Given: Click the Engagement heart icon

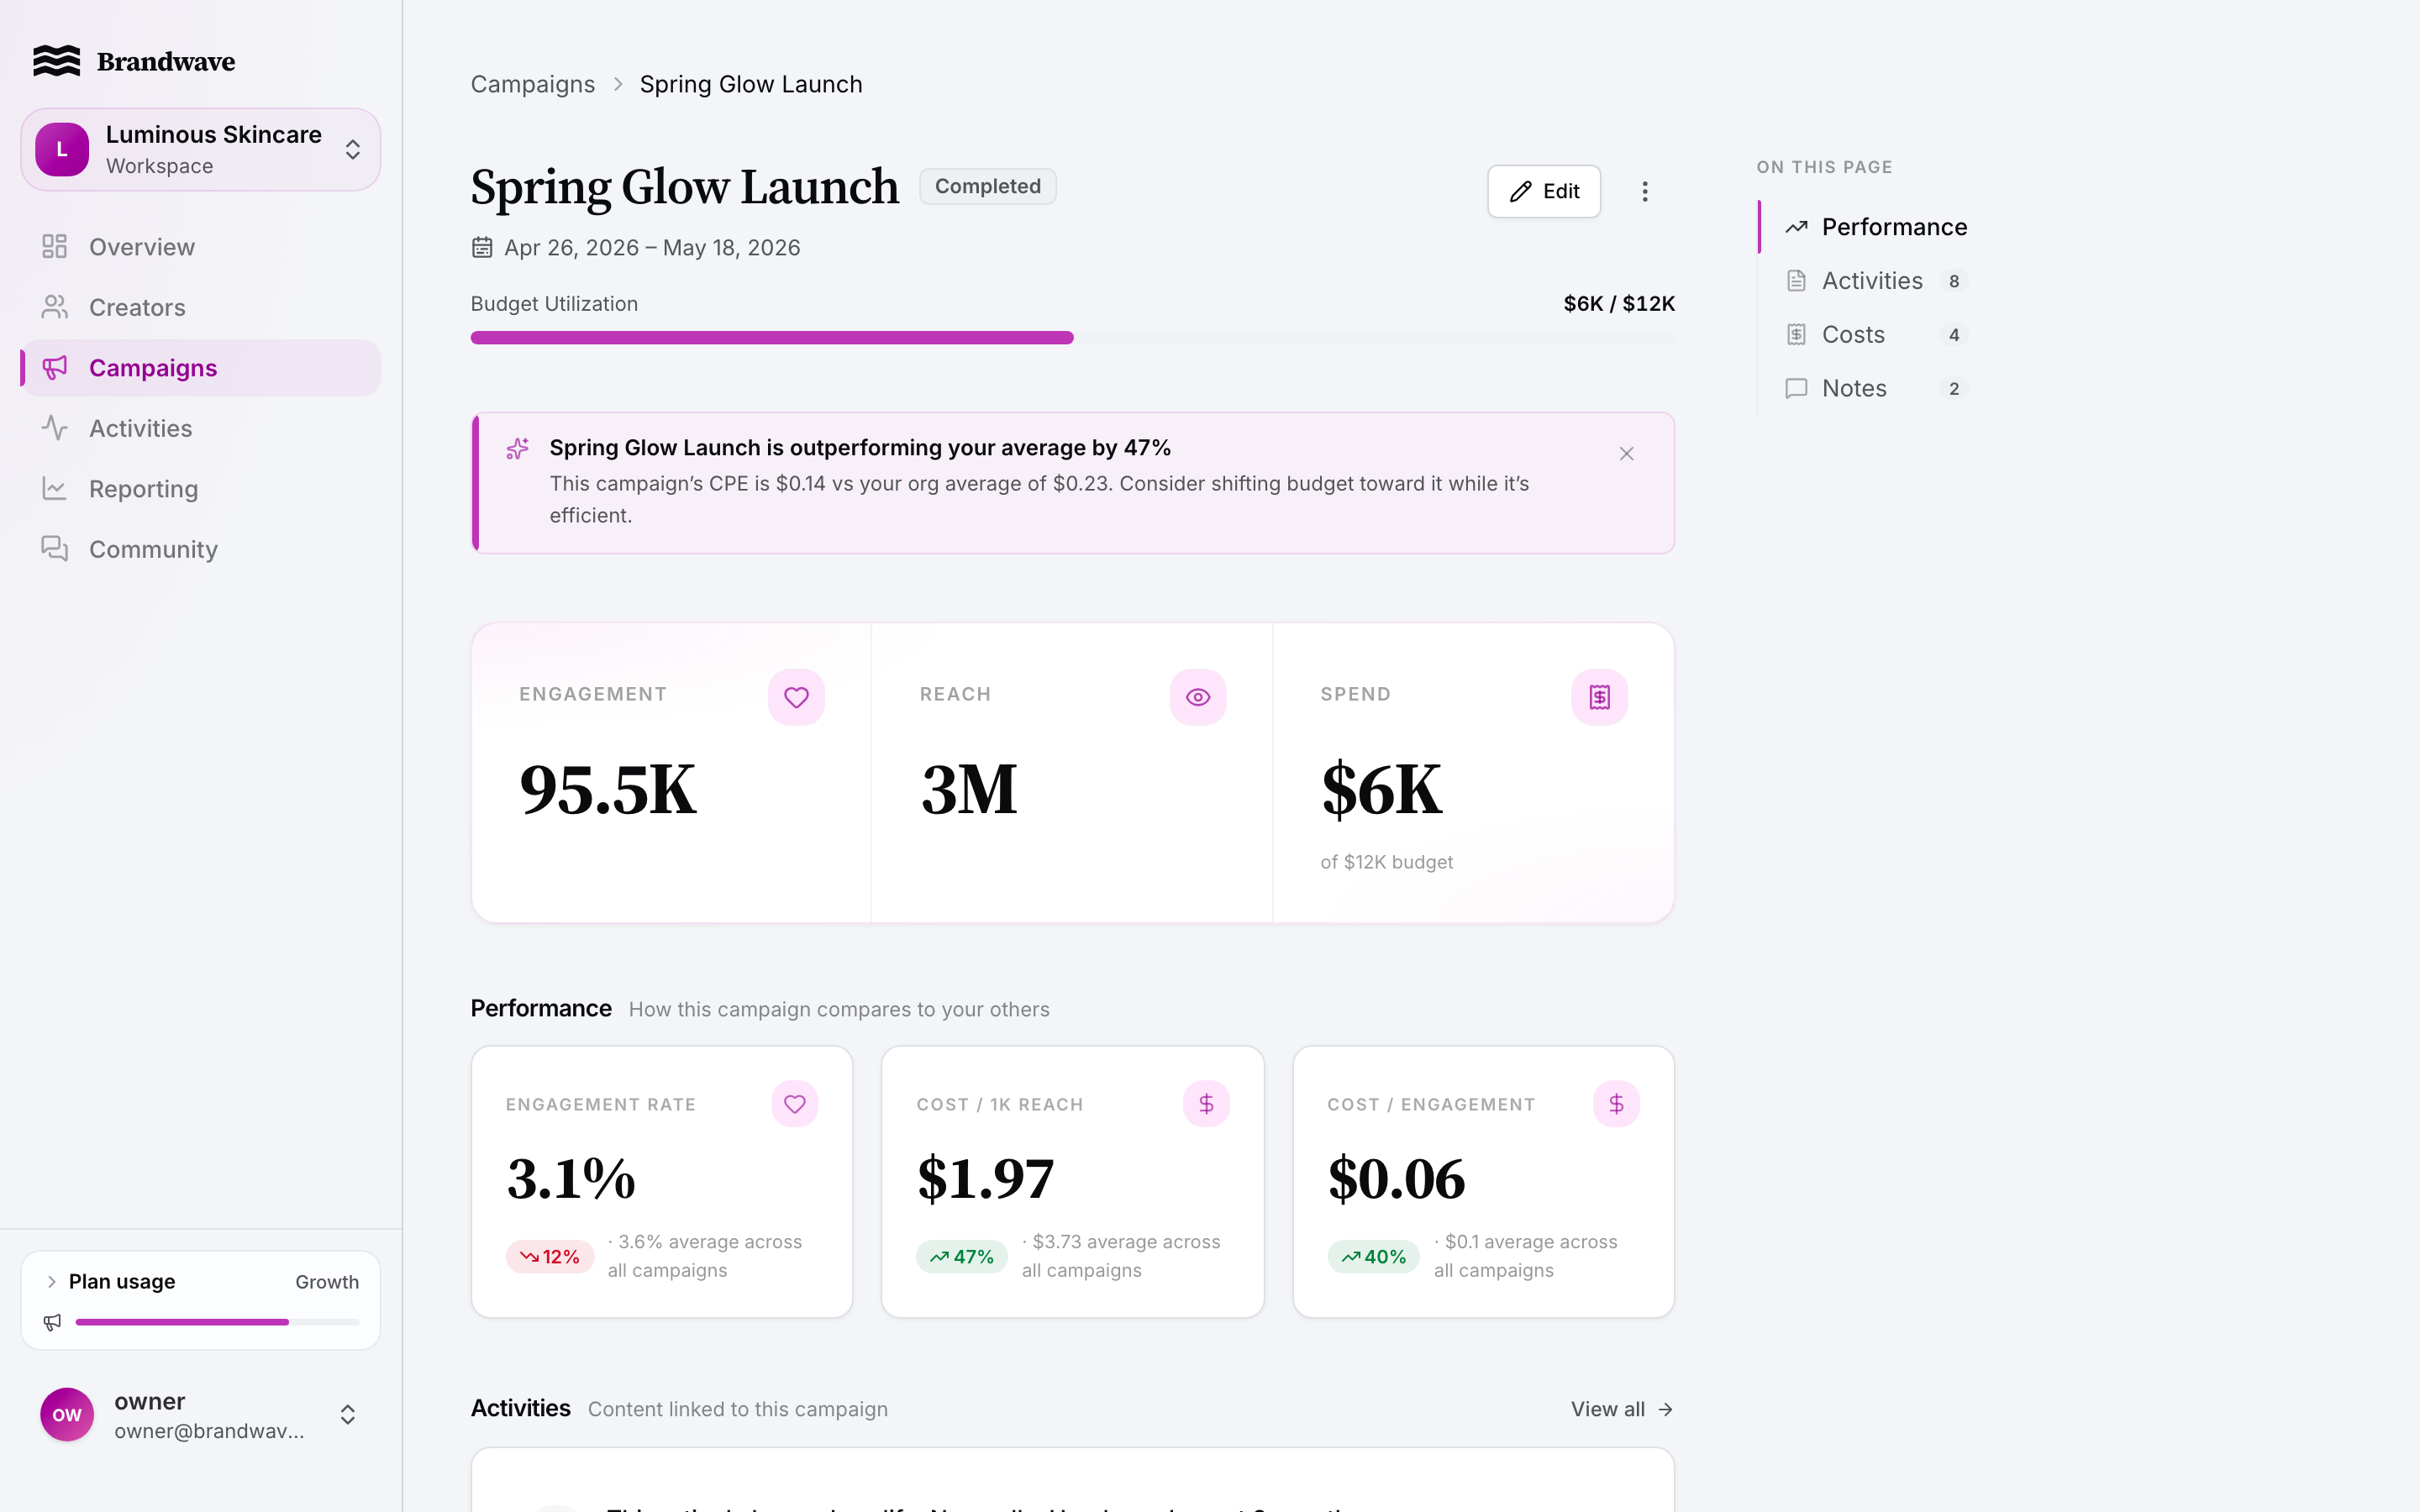Looking at the screenshot, I should [796, 697].
